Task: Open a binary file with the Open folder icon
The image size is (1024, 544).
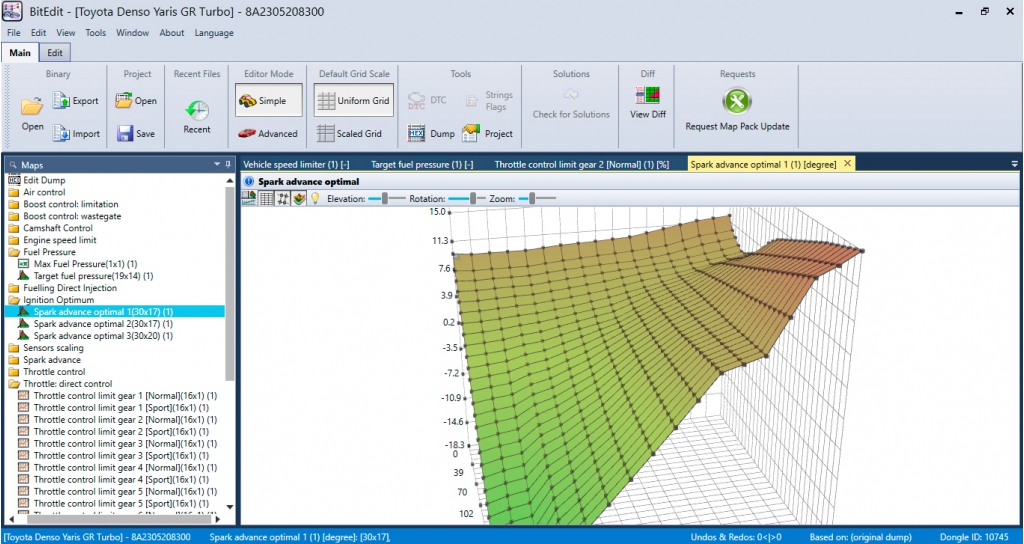Action: tap(32, 113)
